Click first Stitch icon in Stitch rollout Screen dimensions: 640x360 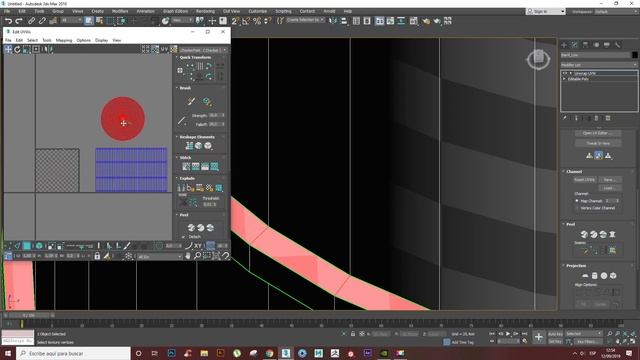186,166
